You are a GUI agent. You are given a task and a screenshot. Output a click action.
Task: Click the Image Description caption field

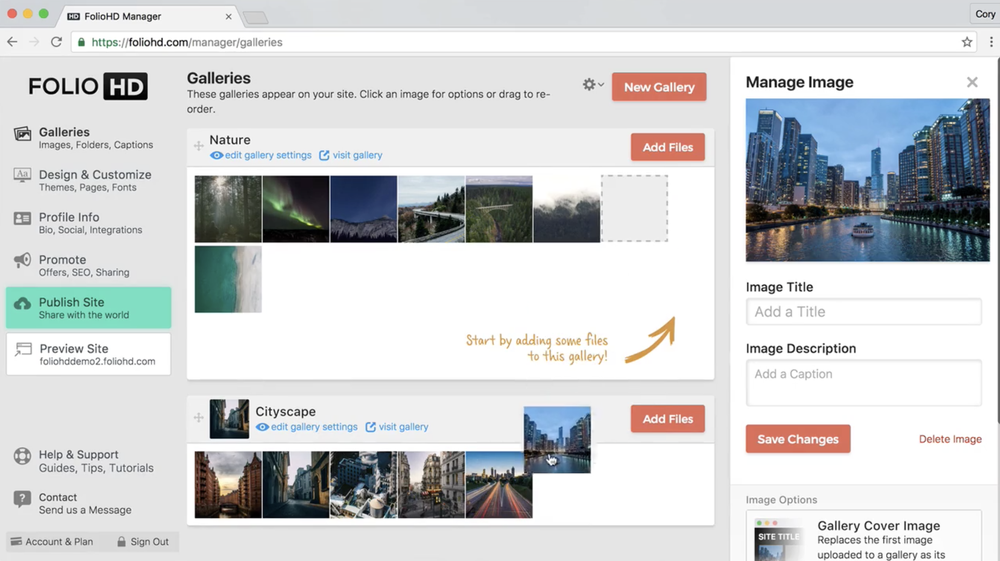coord(864,382)
